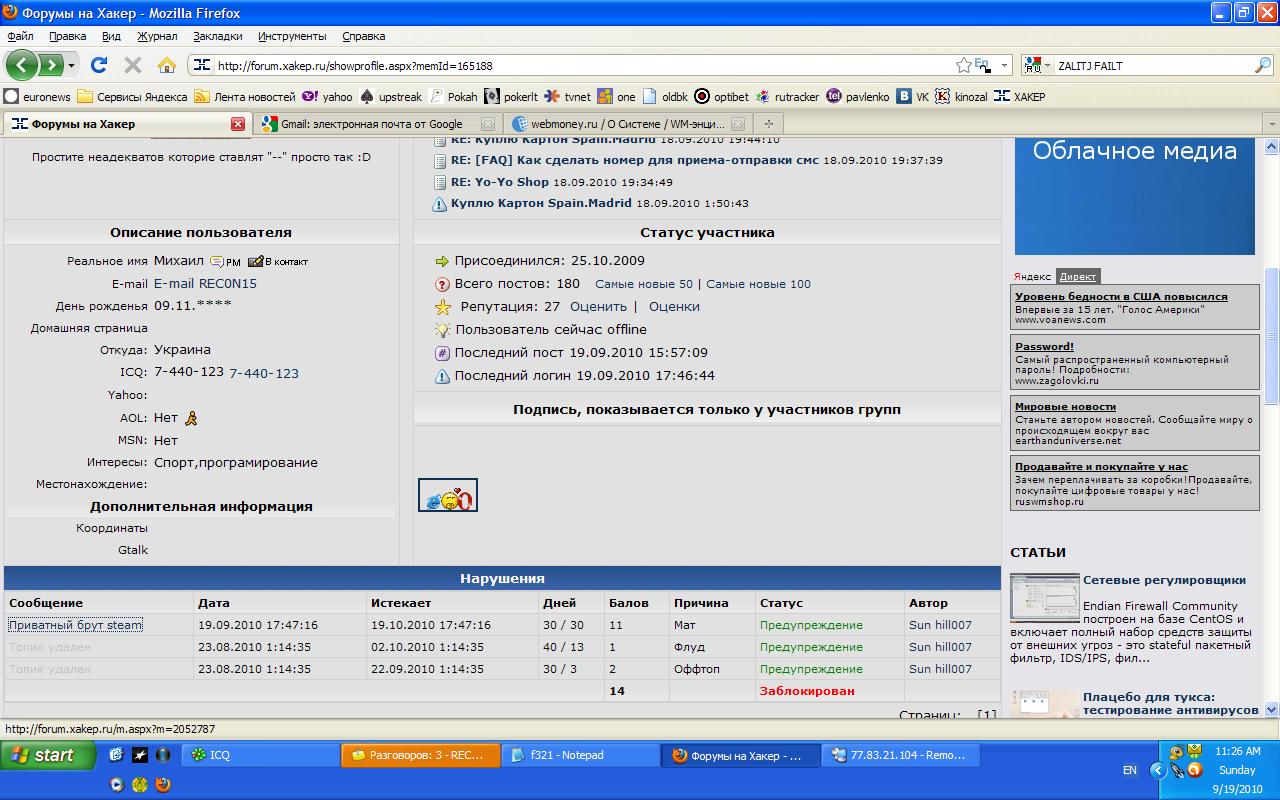Image resolution: width=1280 pixels, height=800 pixels.
Task: Open a new tab with plus button
Action: tap(768, 124)
